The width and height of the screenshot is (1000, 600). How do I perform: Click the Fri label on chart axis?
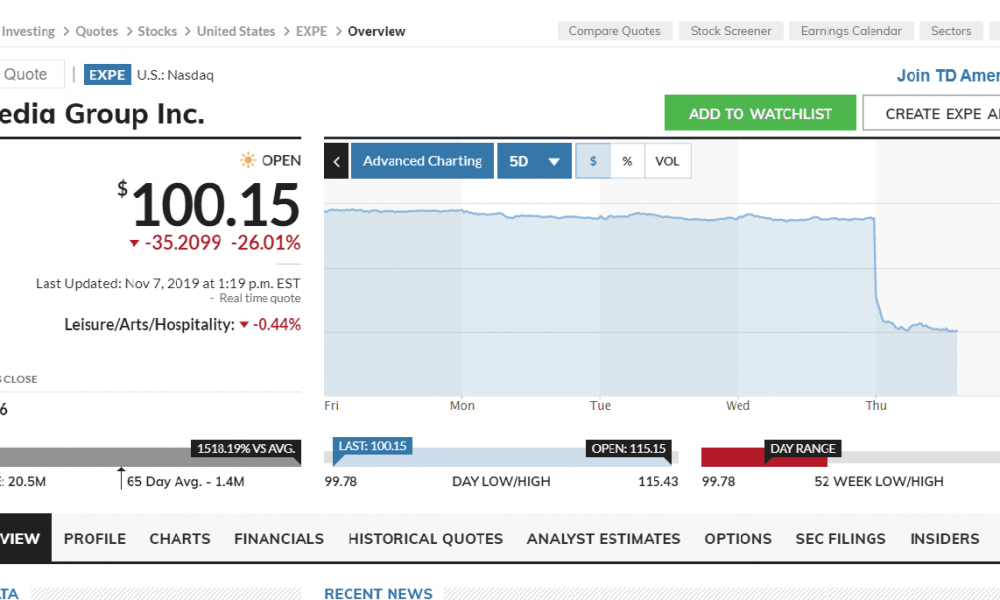(332, 406)
